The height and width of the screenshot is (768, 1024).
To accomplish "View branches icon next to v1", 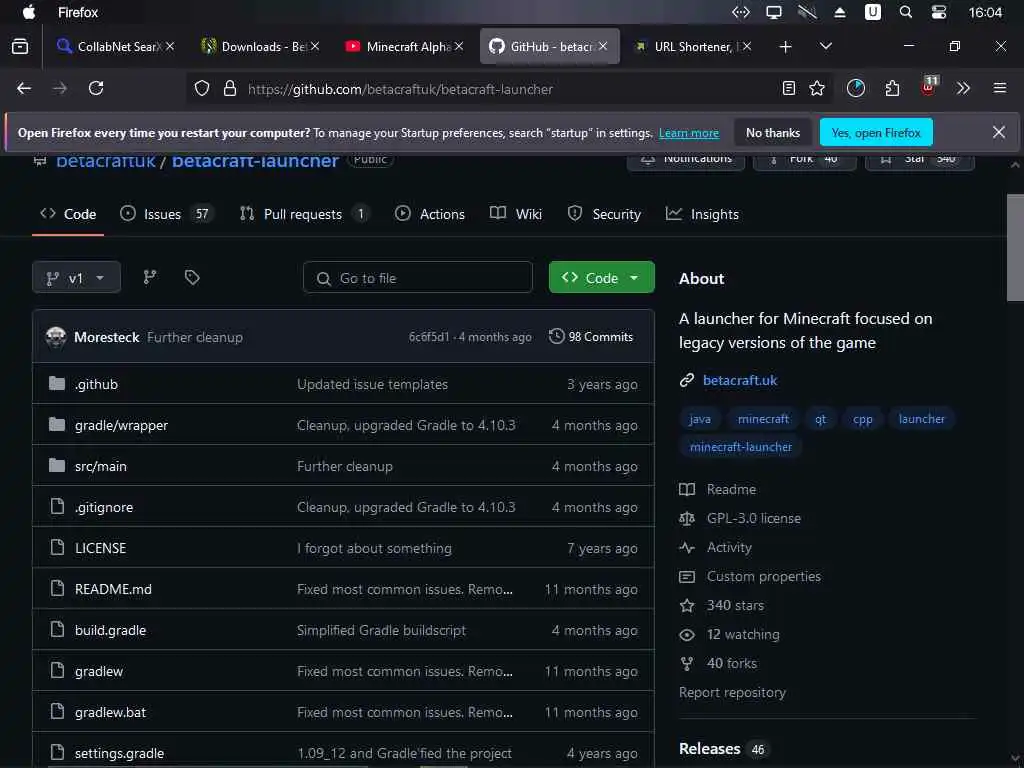I will (x=150, y=278).
